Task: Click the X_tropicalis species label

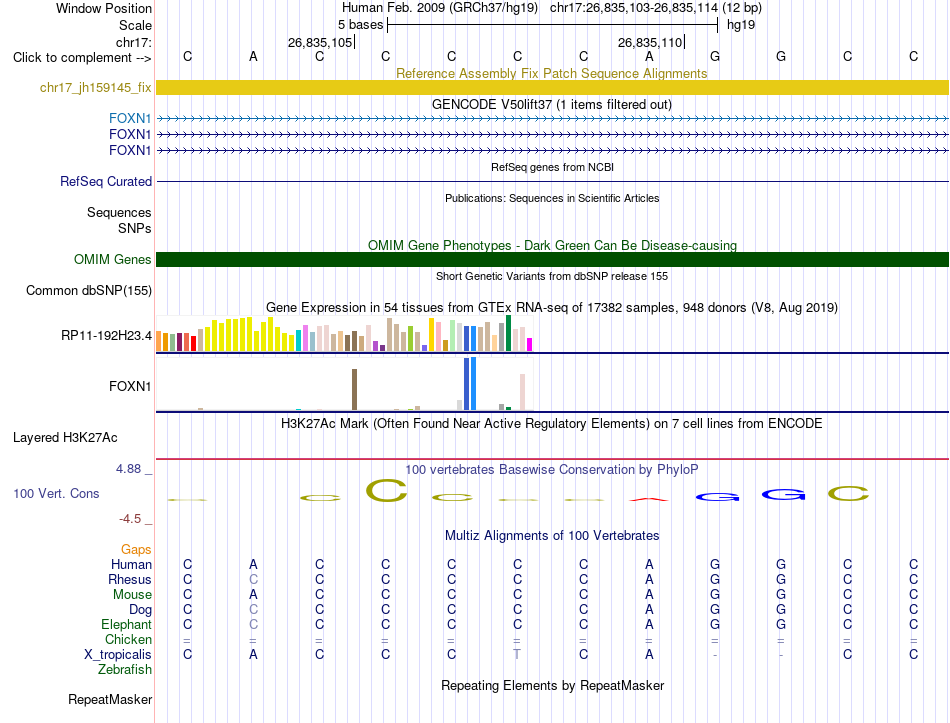Action: 118,655
